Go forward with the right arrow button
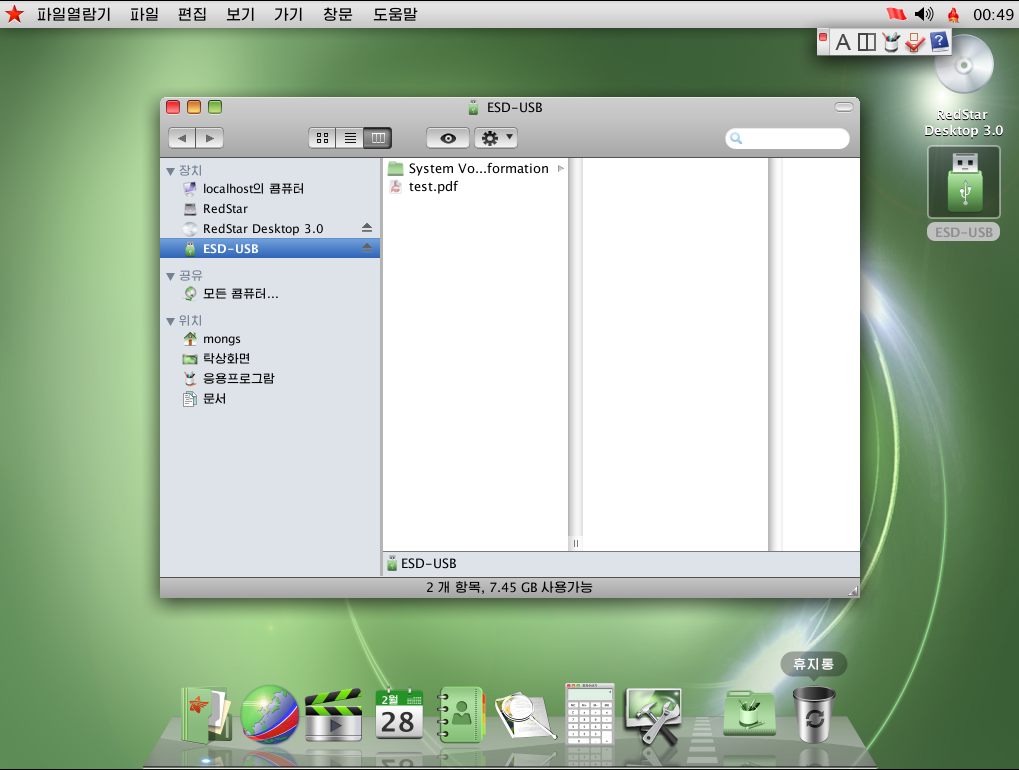The image size is (1019, 770). click(x=209, y=138)
